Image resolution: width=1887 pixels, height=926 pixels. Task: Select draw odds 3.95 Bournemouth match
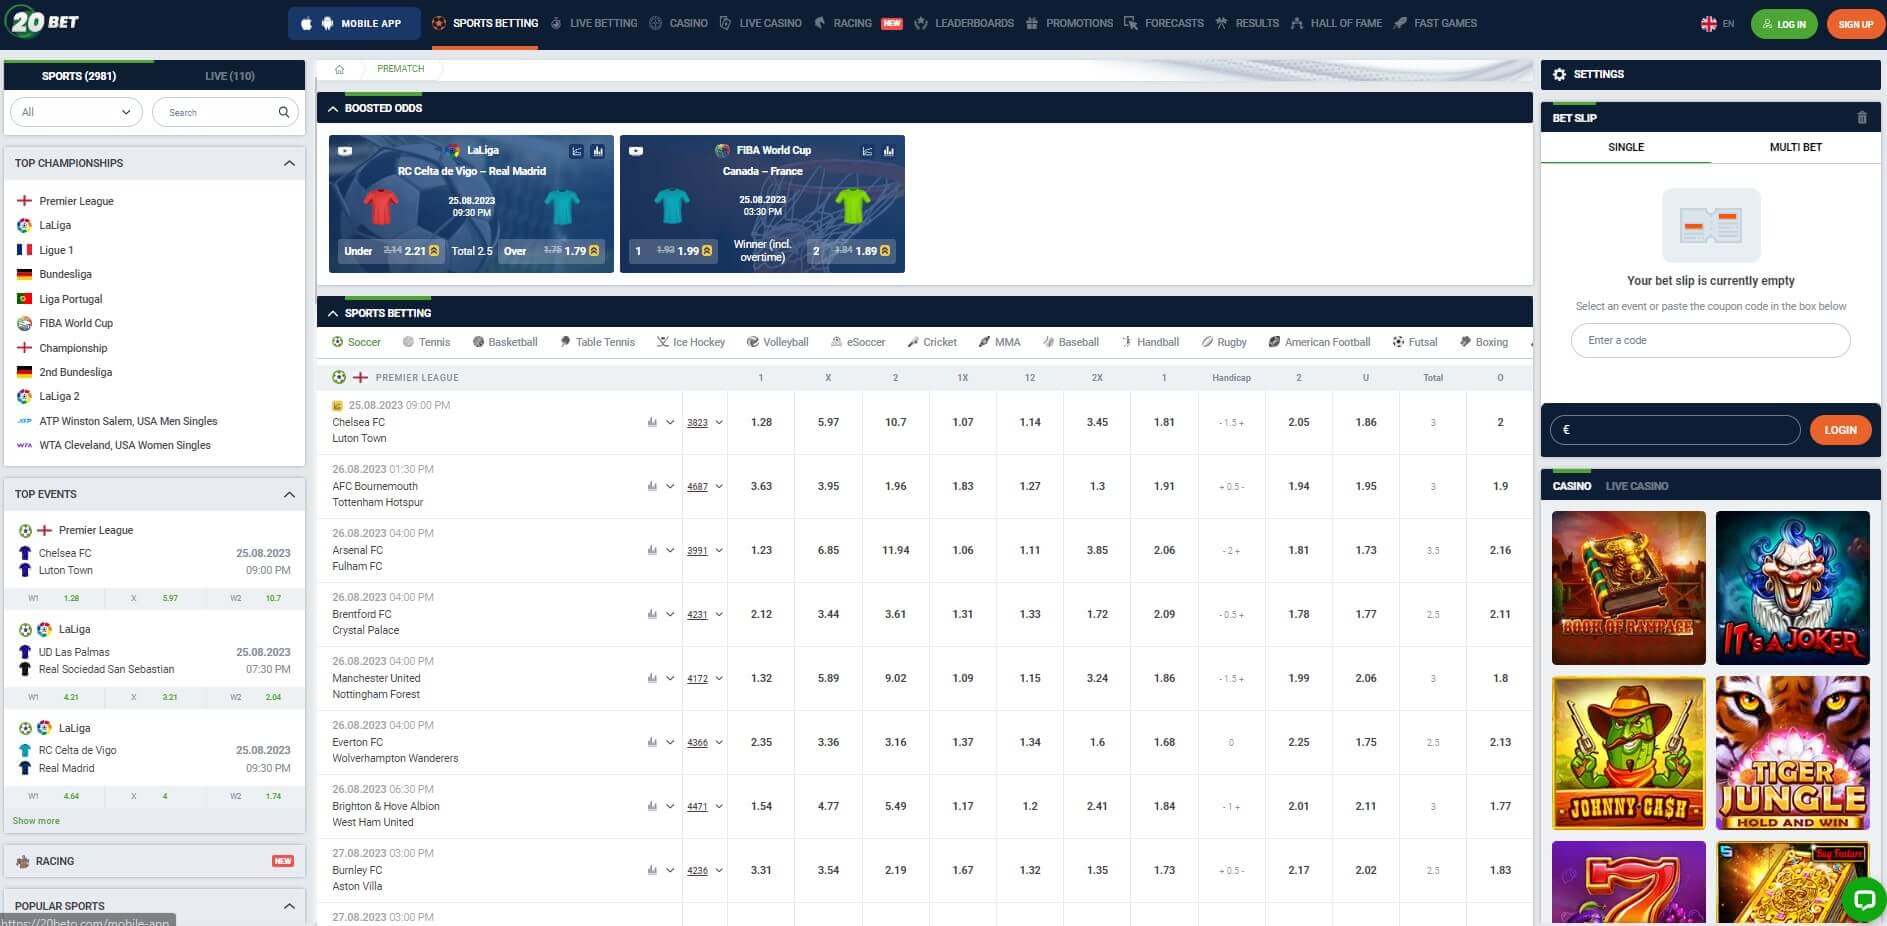click(x=828, y=486)
